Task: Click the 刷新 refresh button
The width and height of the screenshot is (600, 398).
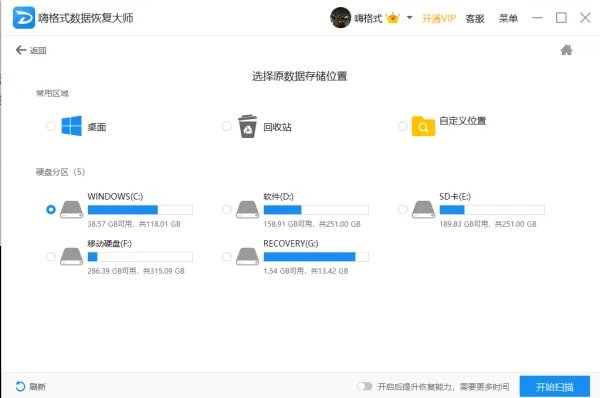Action: click(x=31, y=387)
